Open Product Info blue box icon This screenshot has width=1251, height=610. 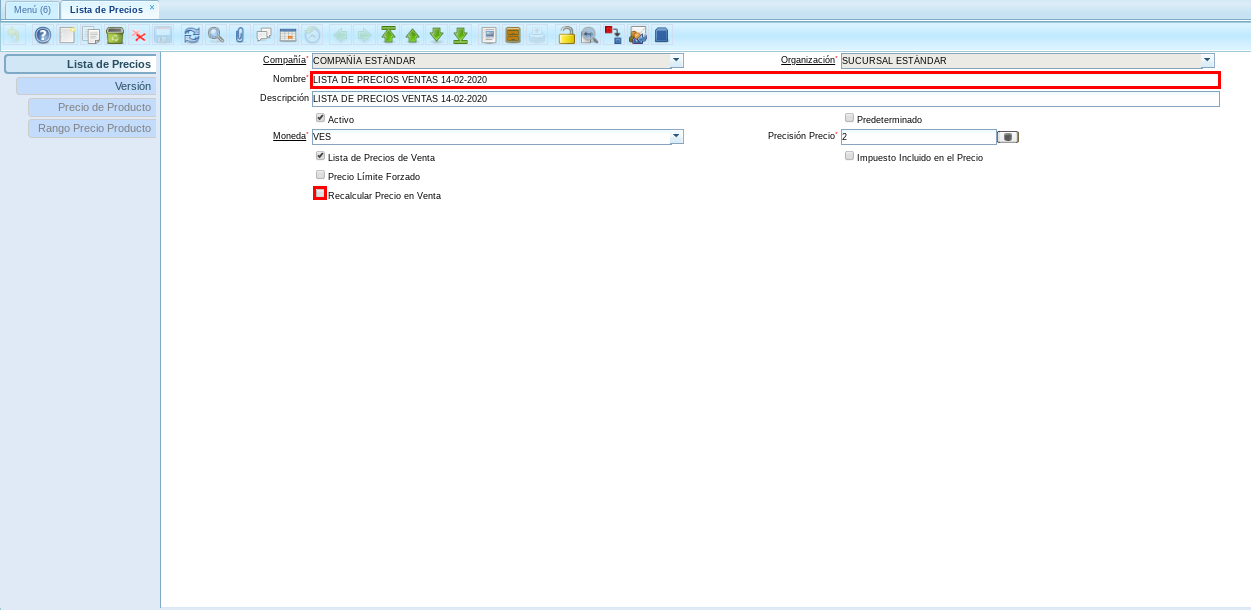[x=662, y=35]
